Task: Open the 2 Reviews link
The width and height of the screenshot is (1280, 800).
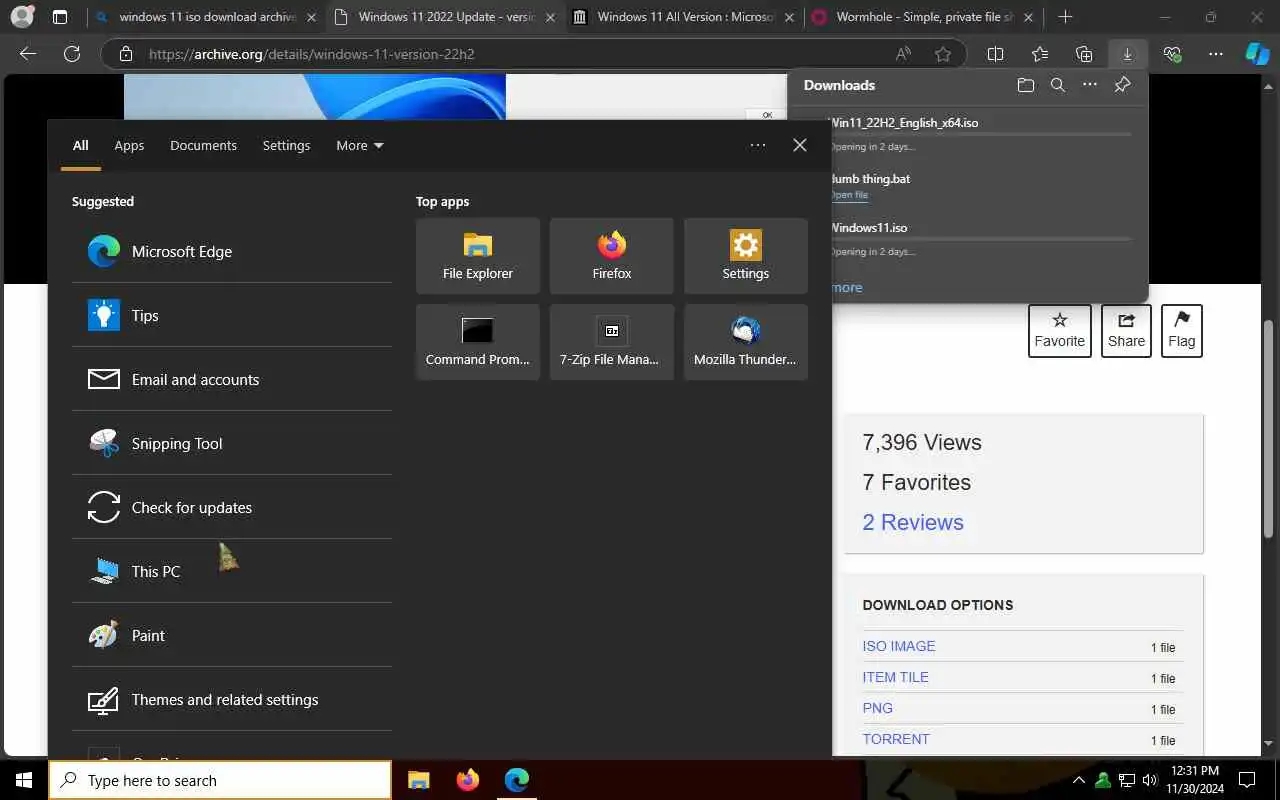Action: coord(913,522)
